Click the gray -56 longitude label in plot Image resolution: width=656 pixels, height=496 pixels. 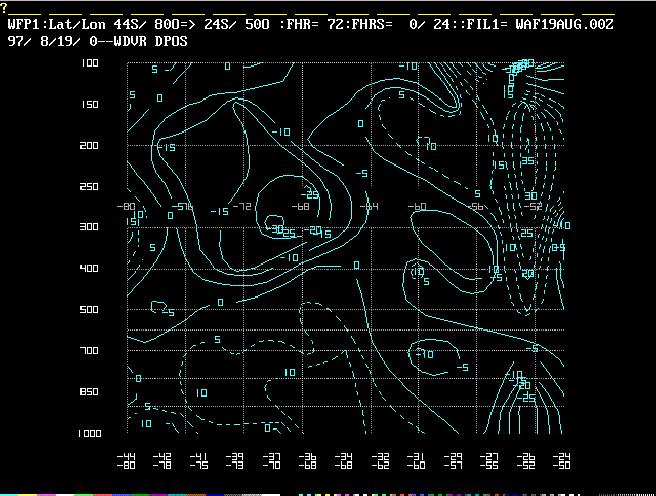pyautogui.click(x=475, y=207)
